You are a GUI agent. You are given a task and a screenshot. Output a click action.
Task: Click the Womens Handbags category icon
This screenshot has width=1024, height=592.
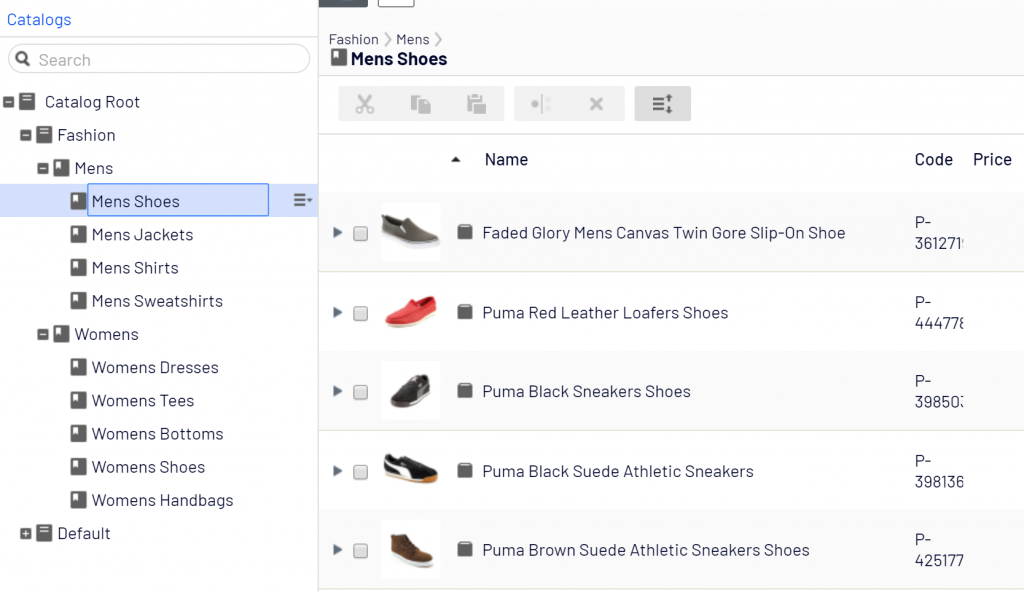coord(78,500)
